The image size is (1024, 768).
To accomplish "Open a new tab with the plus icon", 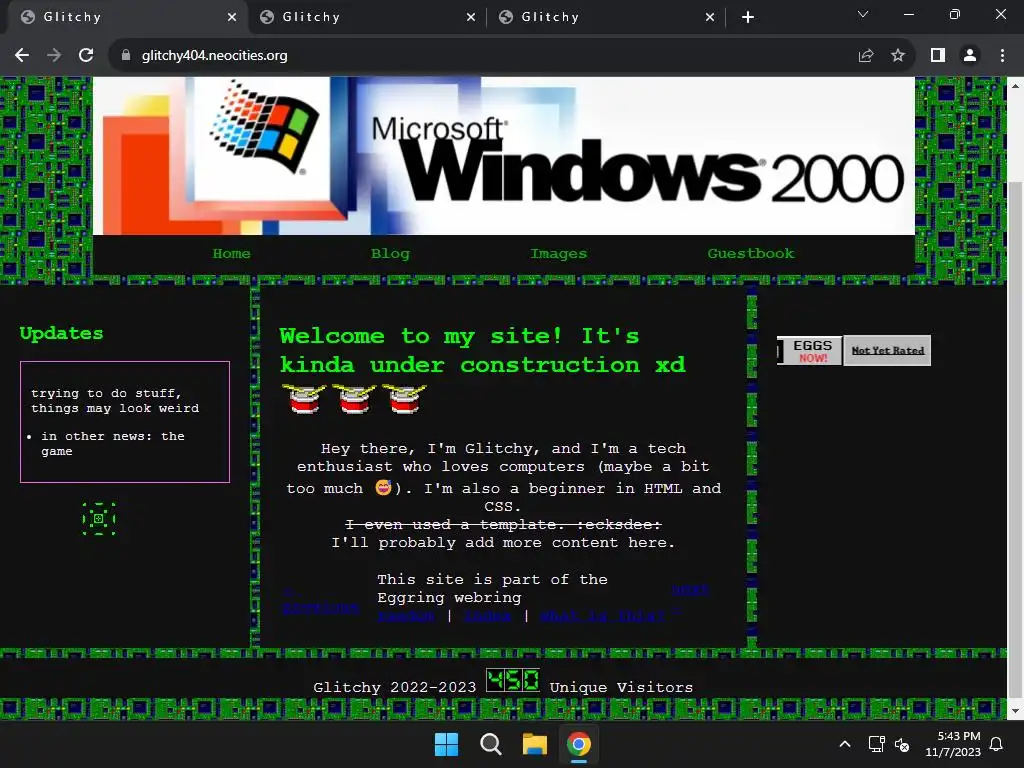I will coord(748,17).
